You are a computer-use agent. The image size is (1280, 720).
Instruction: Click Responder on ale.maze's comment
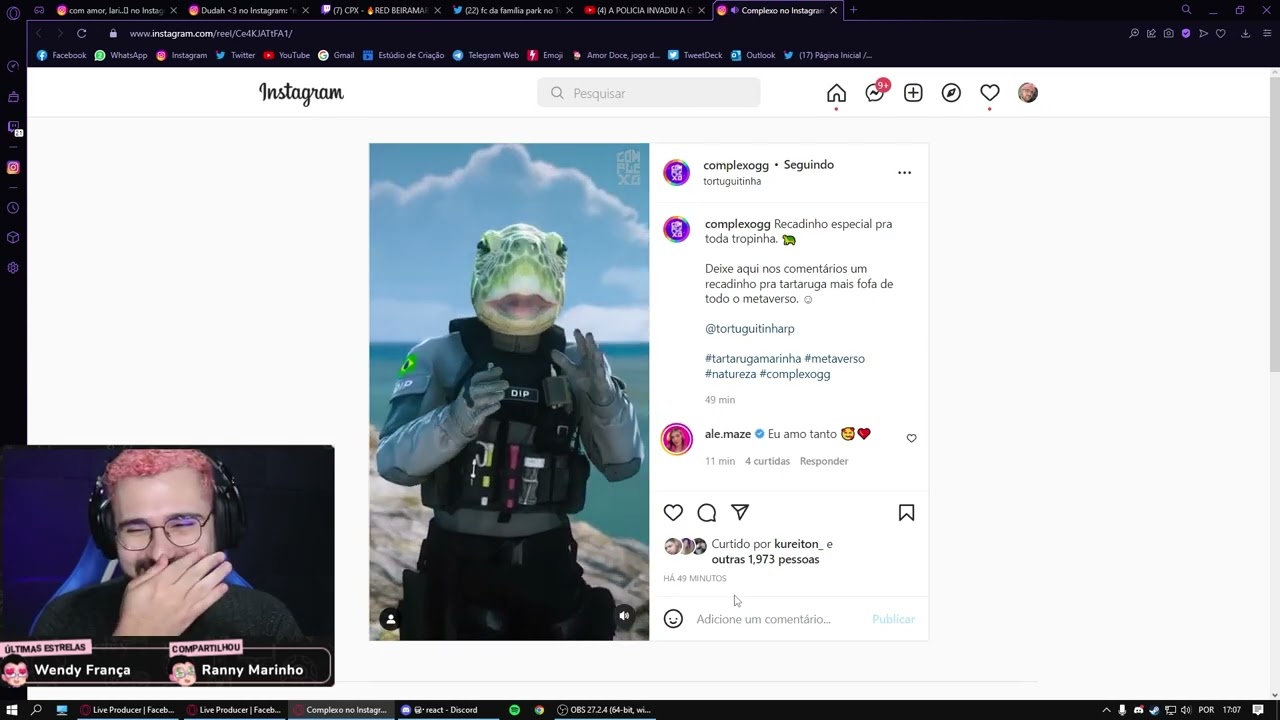(824, 461)
